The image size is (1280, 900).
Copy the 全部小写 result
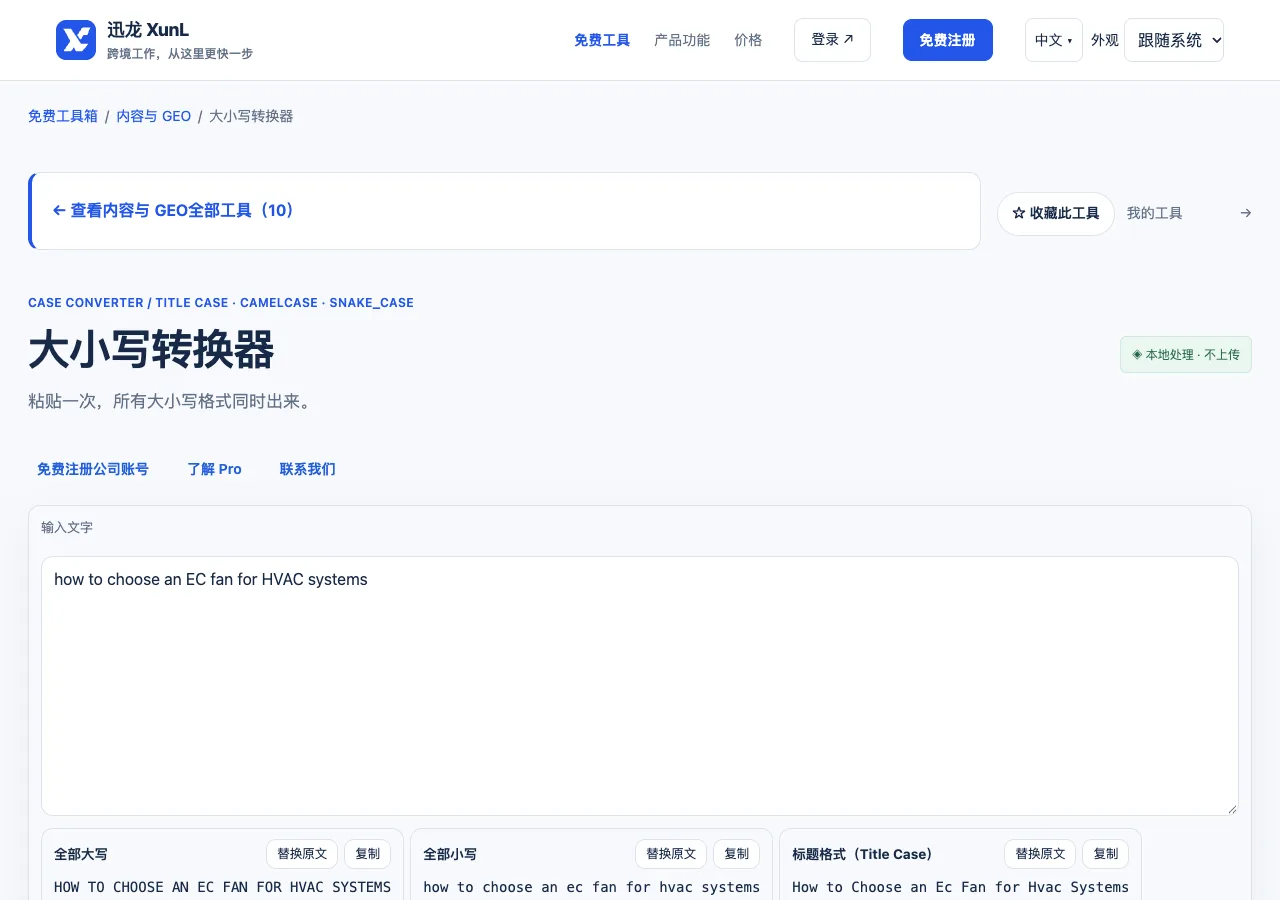737,854
